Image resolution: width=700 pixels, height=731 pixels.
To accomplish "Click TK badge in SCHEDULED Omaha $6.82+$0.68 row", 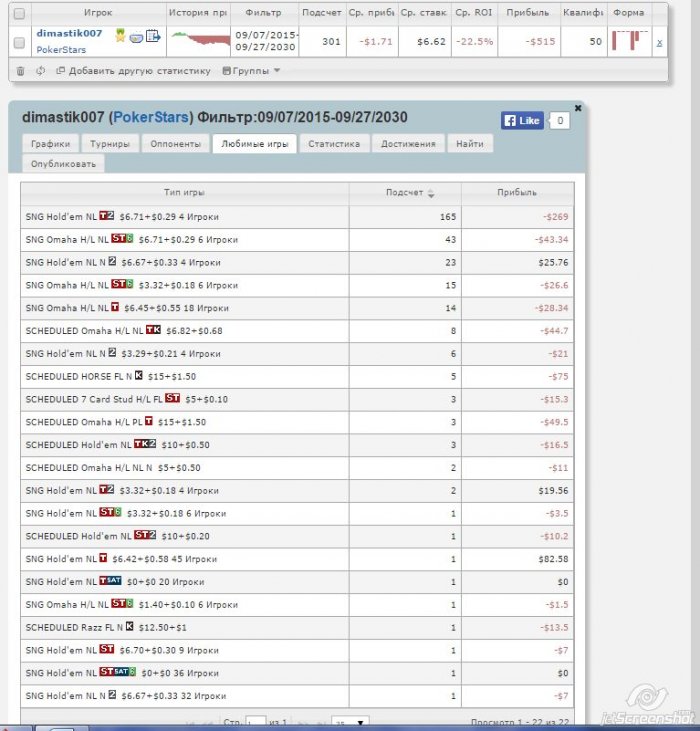I will (153, 330).
